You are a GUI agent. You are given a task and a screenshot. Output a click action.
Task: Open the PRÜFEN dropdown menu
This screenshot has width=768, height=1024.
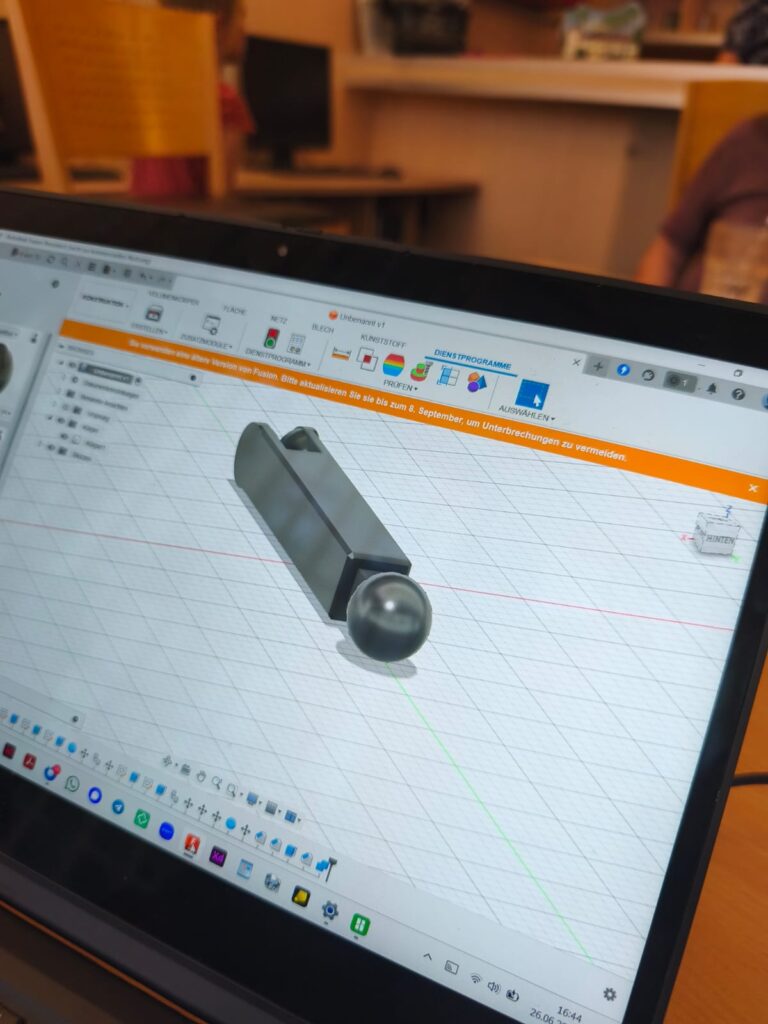[400, 385]
